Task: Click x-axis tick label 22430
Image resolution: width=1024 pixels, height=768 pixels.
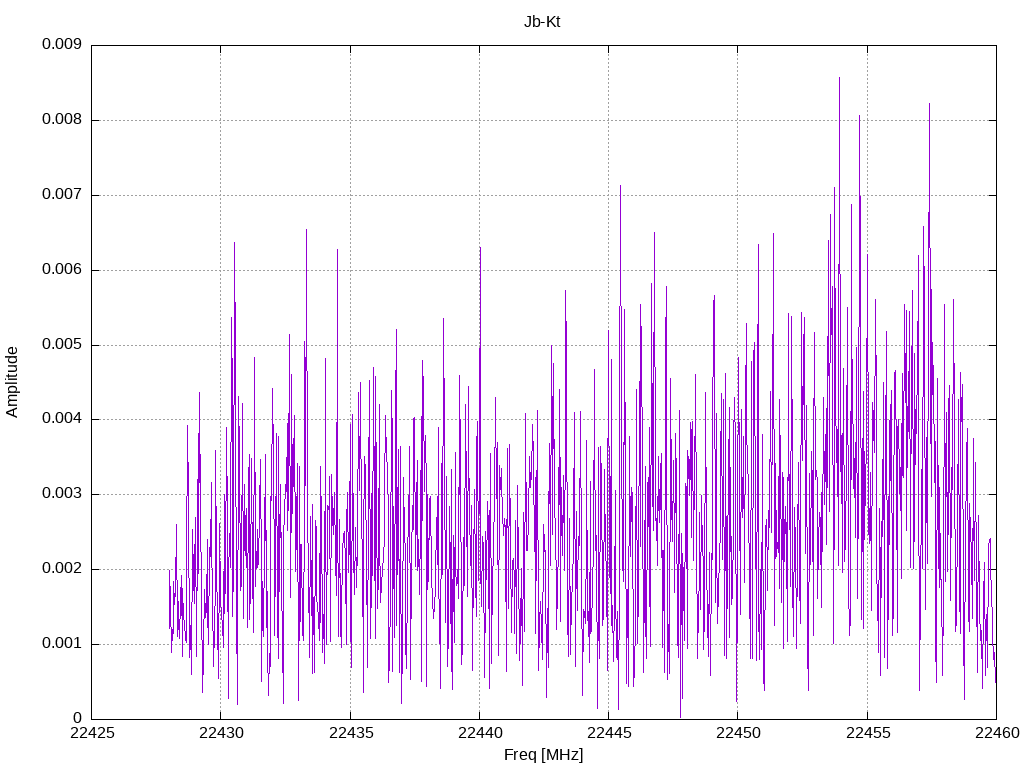Action: coord(221,733)
